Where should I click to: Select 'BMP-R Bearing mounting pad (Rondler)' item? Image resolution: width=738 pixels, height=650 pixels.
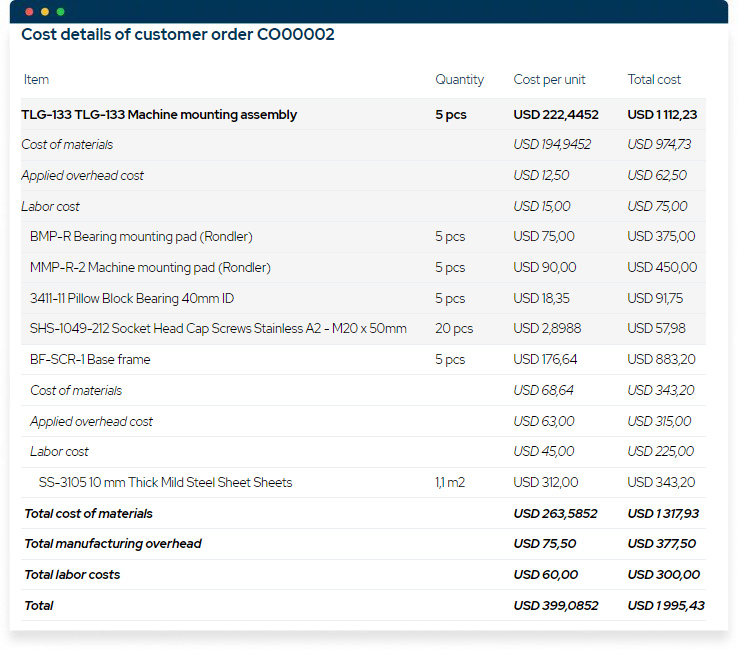(141, 236)
